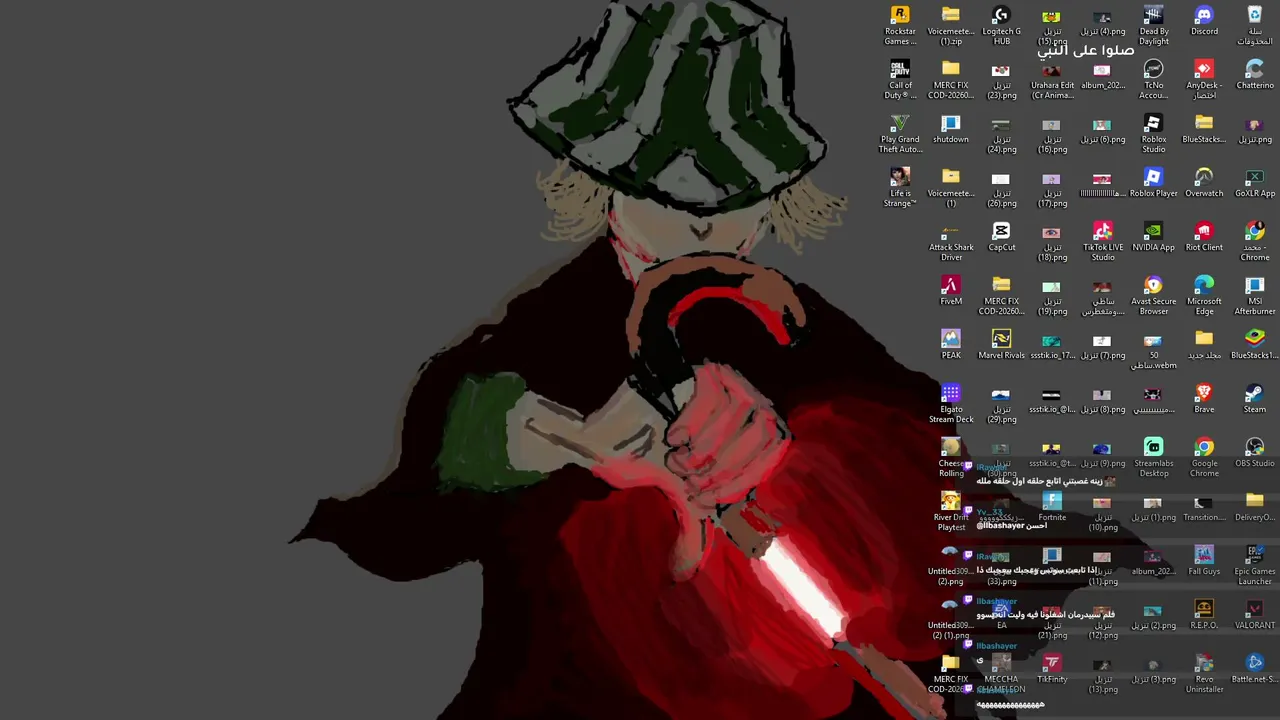Select the 50 ساطي.webm video file

pyautogui.click(x=1153, y=349)
